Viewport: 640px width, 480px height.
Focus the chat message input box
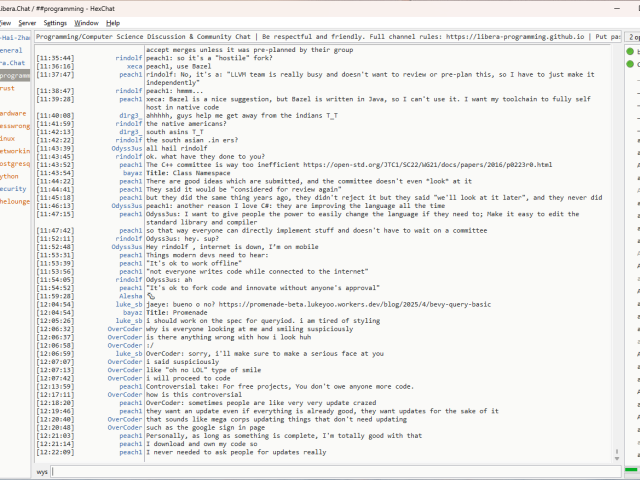pyautogui.click(x=330, y=470)
